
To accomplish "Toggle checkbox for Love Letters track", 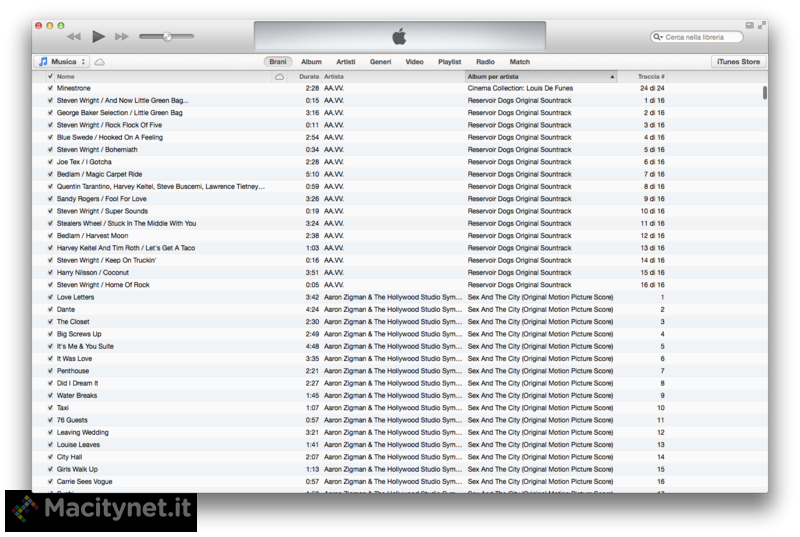I will [50, 297].
